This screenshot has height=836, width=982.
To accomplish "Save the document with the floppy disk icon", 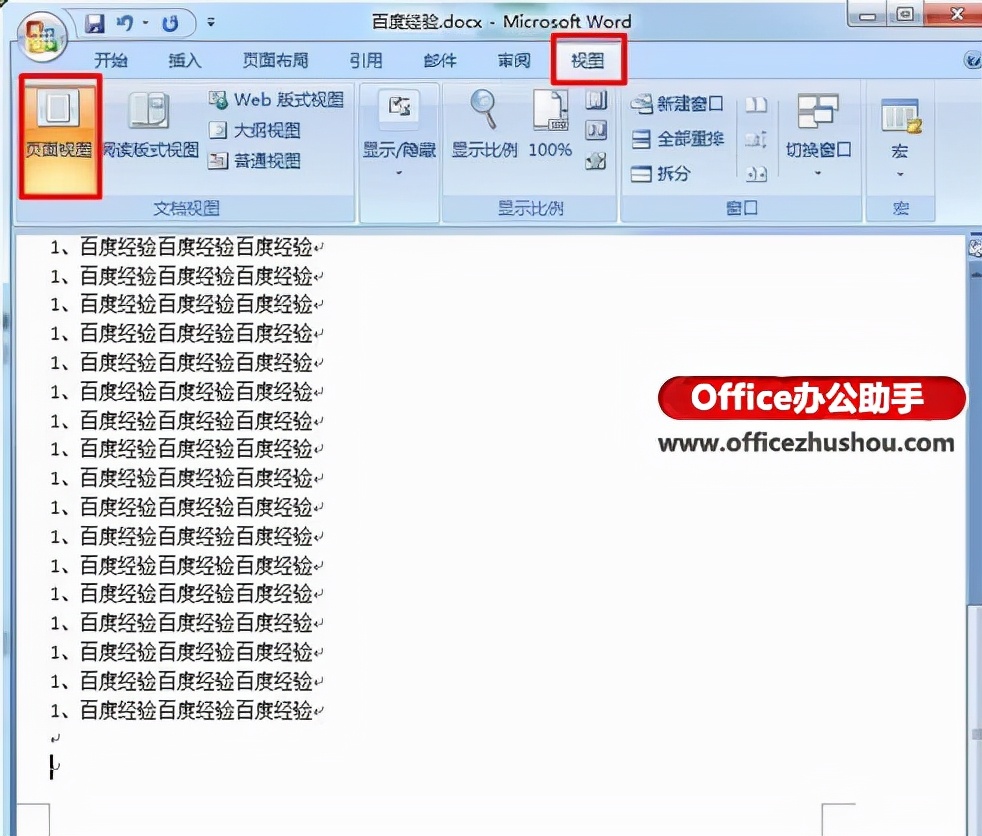I will [x=95, y=24].
